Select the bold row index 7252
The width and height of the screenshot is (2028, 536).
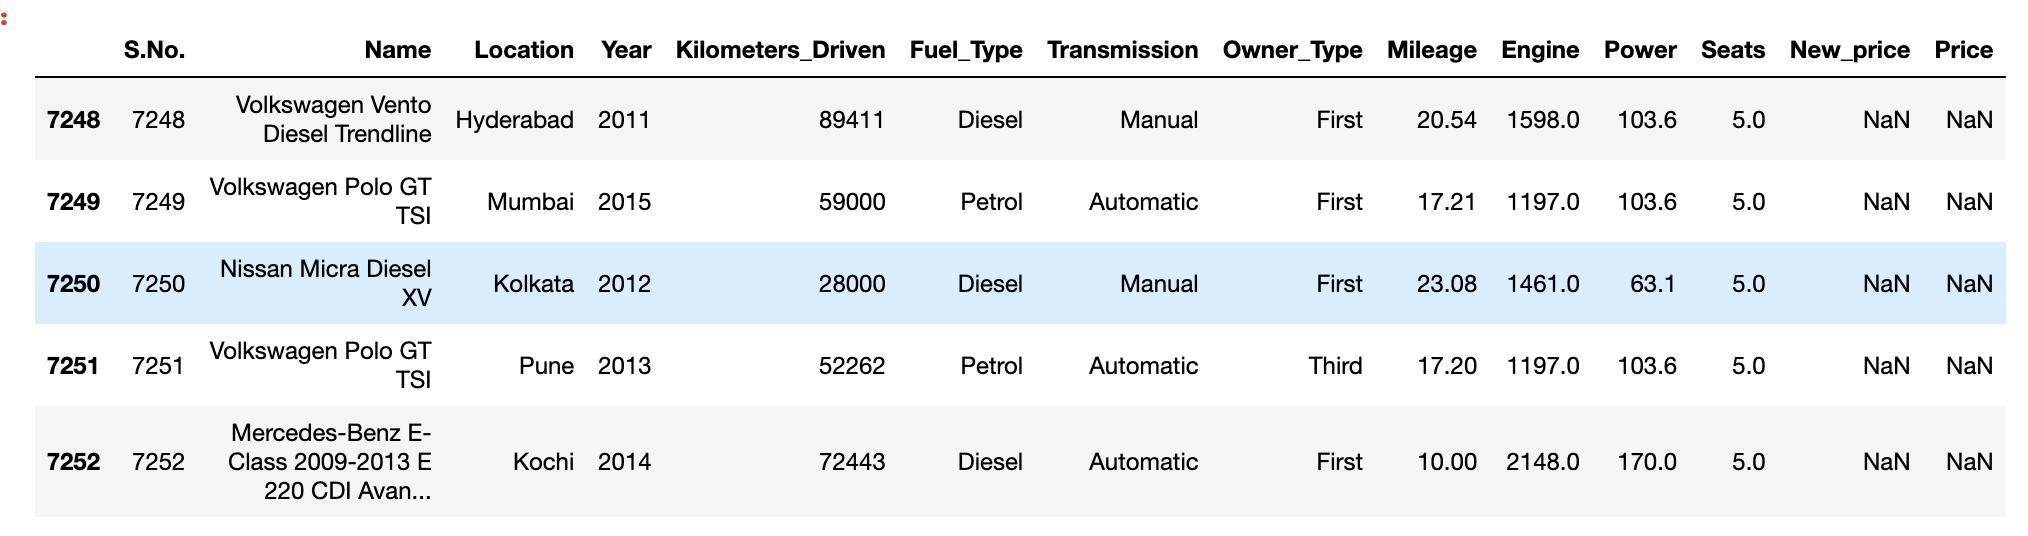pyautogui.click(x=73, y=462)
